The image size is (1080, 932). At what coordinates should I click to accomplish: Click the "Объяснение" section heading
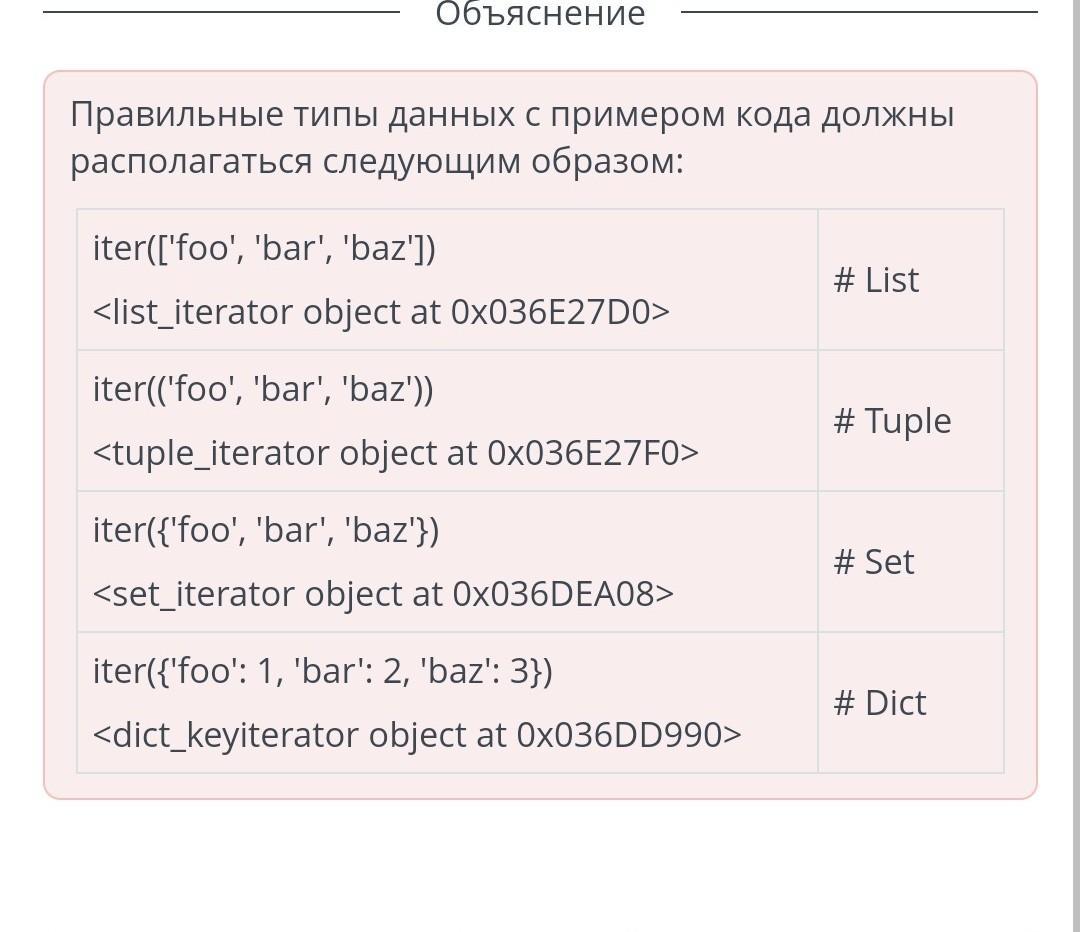(540, 14)
